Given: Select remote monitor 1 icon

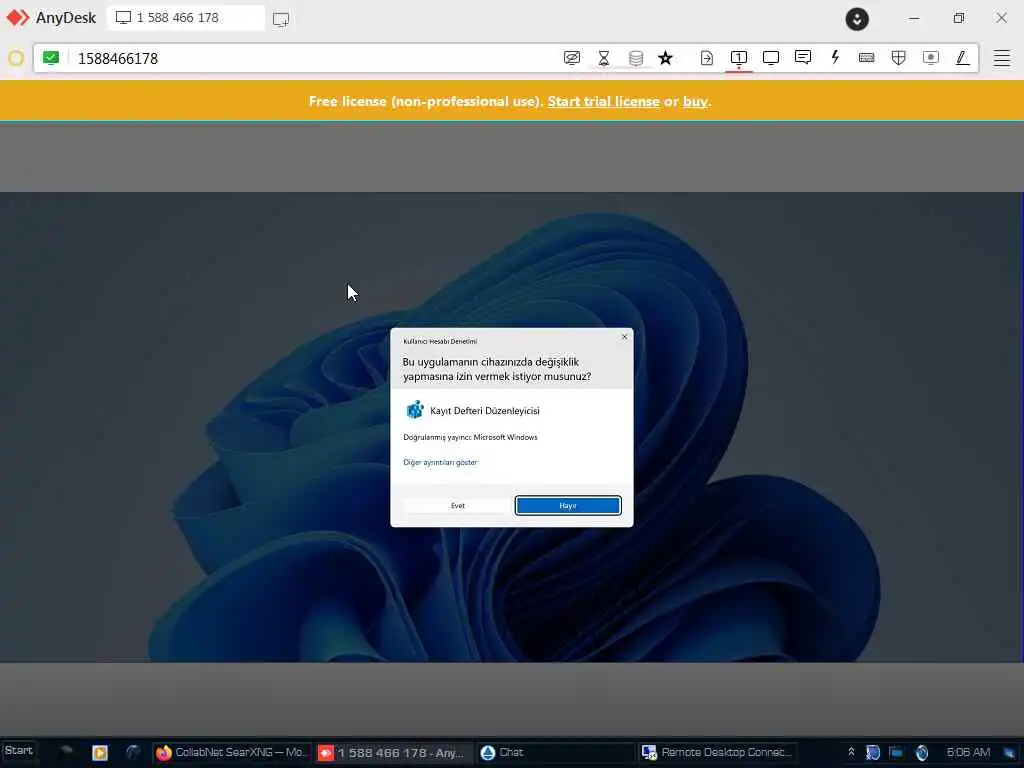Looking at the screenshot, I should (x=739, y=58).
